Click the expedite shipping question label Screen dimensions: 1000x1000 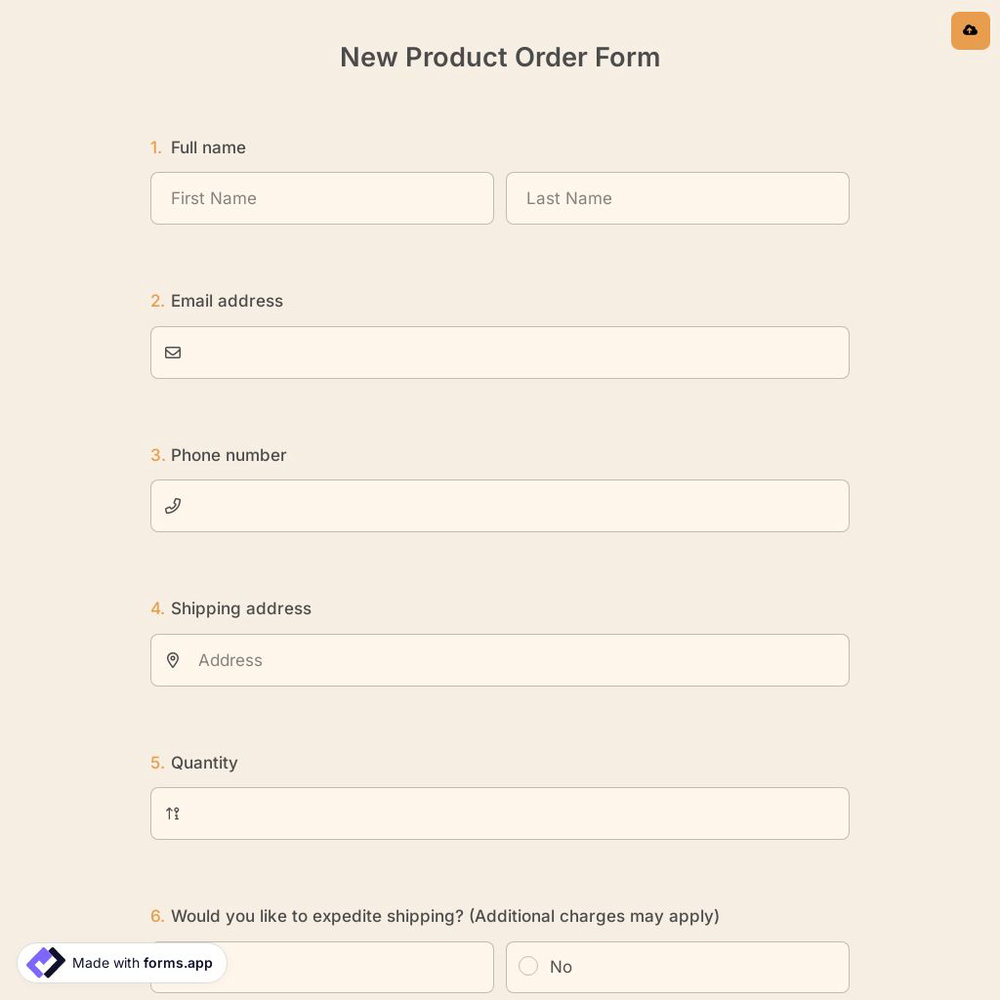(x=444, y=916)
